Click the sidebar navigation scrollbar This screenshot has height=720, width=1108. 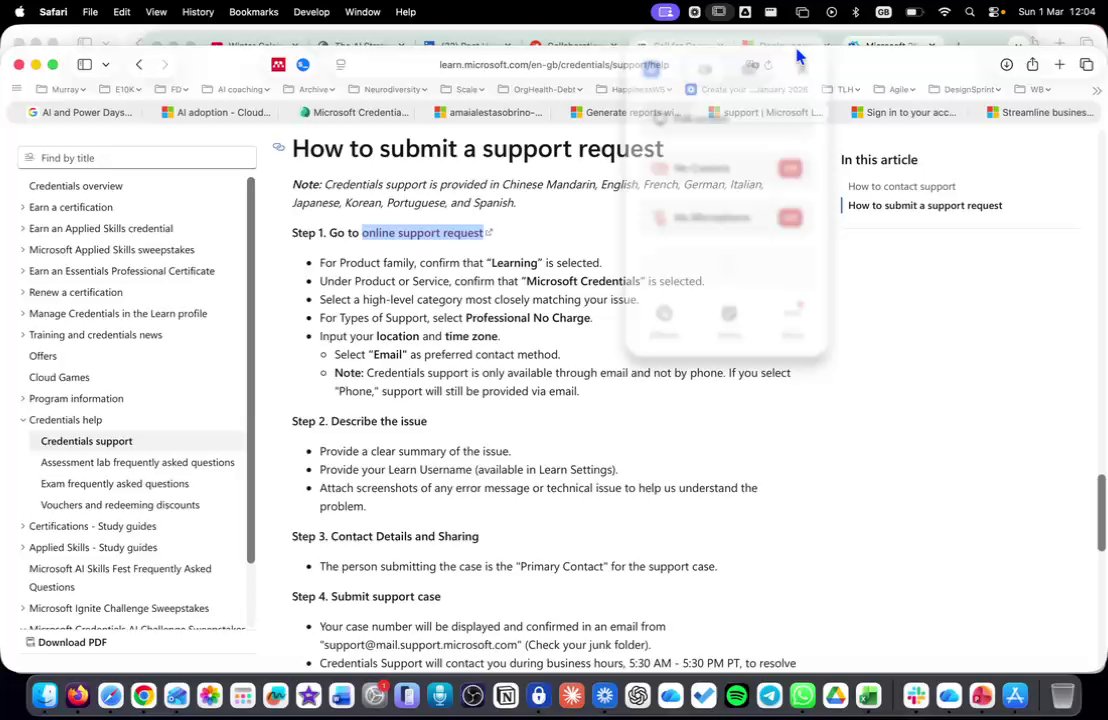tap(251, 370)
